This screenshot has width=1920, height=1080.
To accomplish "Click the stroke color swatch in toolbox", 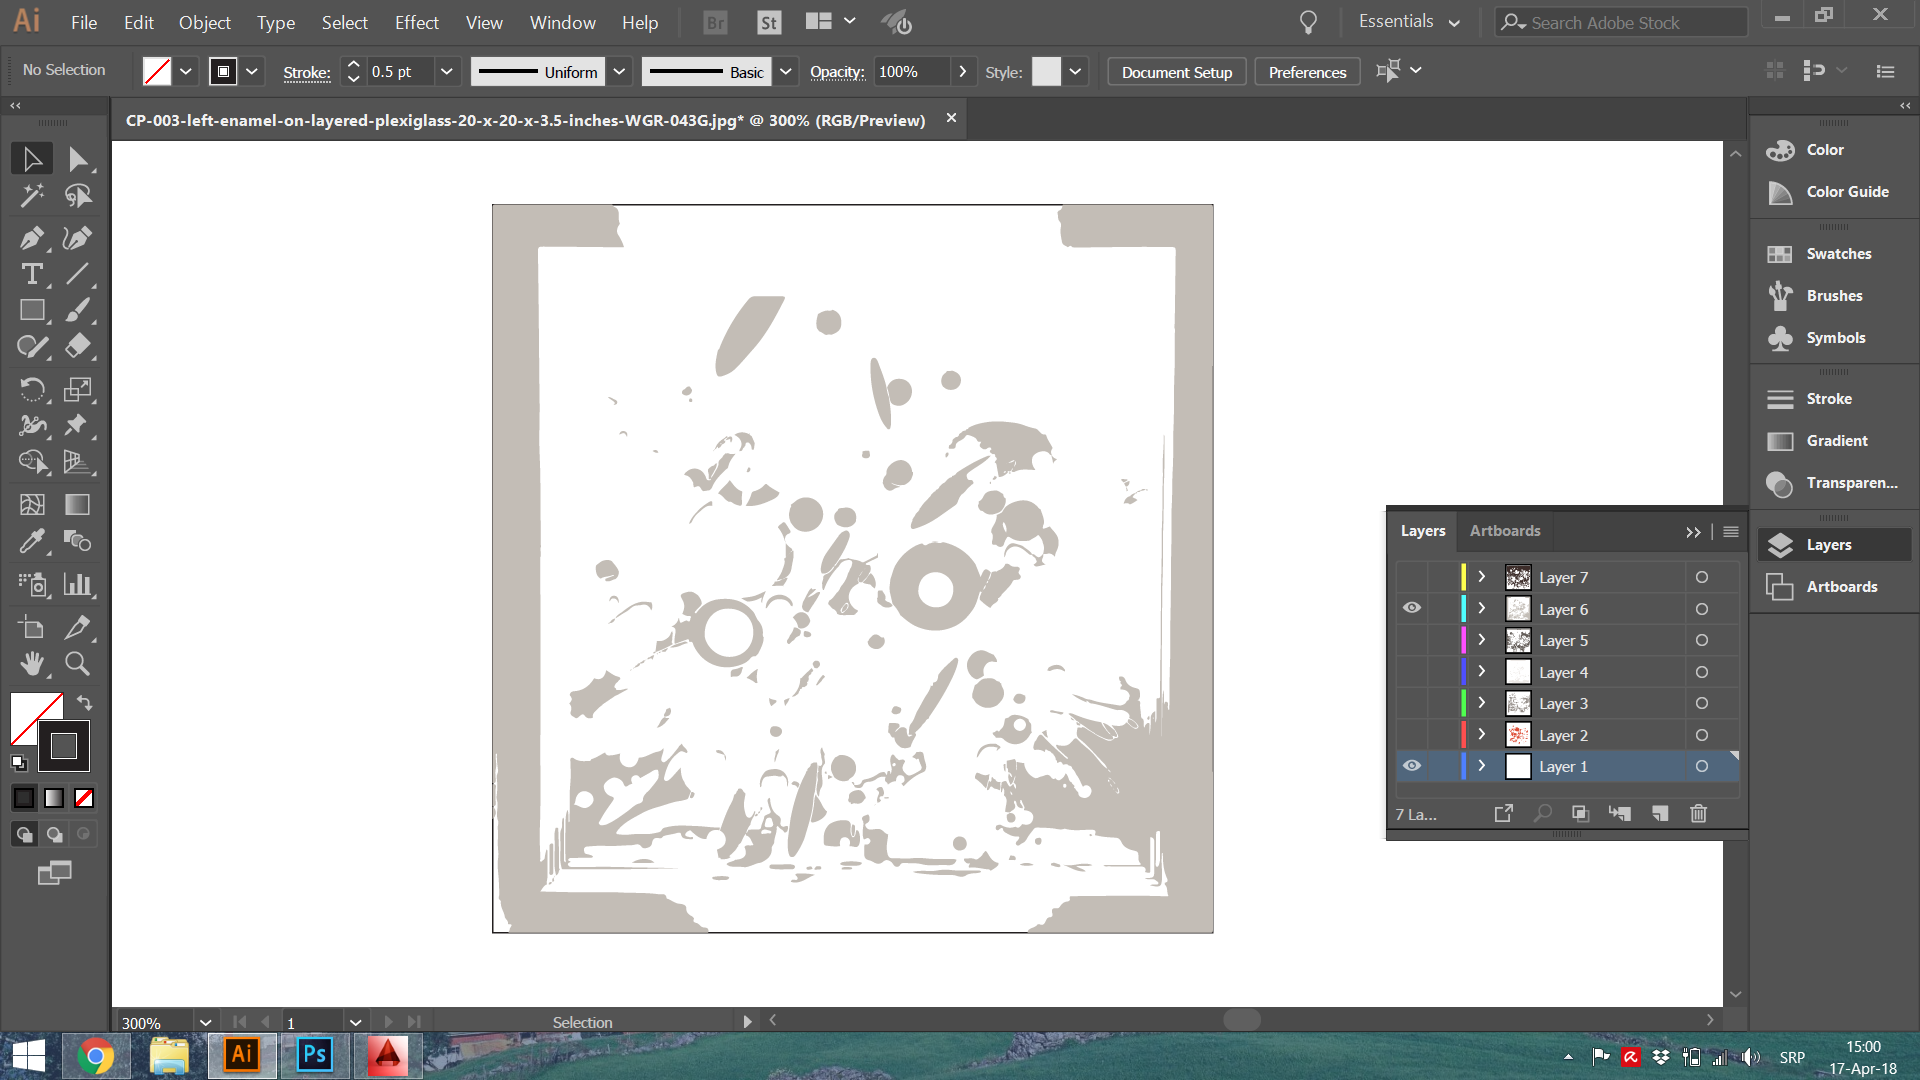I will pyautogui.click(x=64, y=746).
